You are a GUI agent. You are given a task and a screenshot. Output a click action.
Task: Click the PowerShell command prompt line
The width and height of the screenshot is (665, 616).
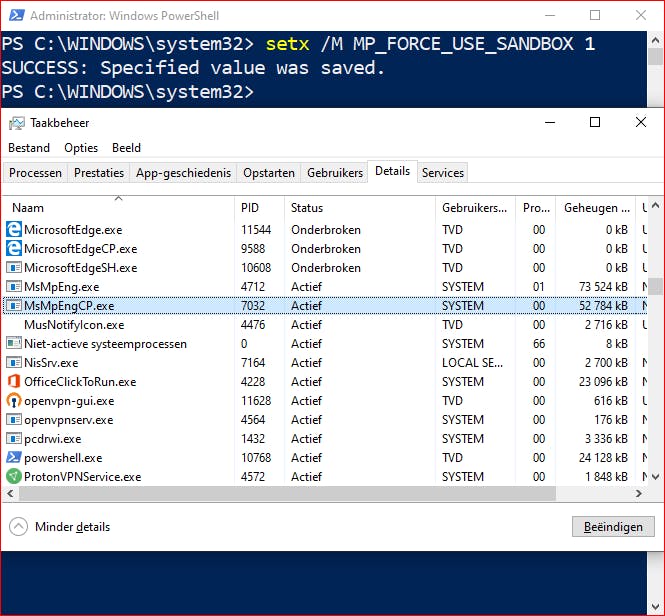[x=128, y=92]
